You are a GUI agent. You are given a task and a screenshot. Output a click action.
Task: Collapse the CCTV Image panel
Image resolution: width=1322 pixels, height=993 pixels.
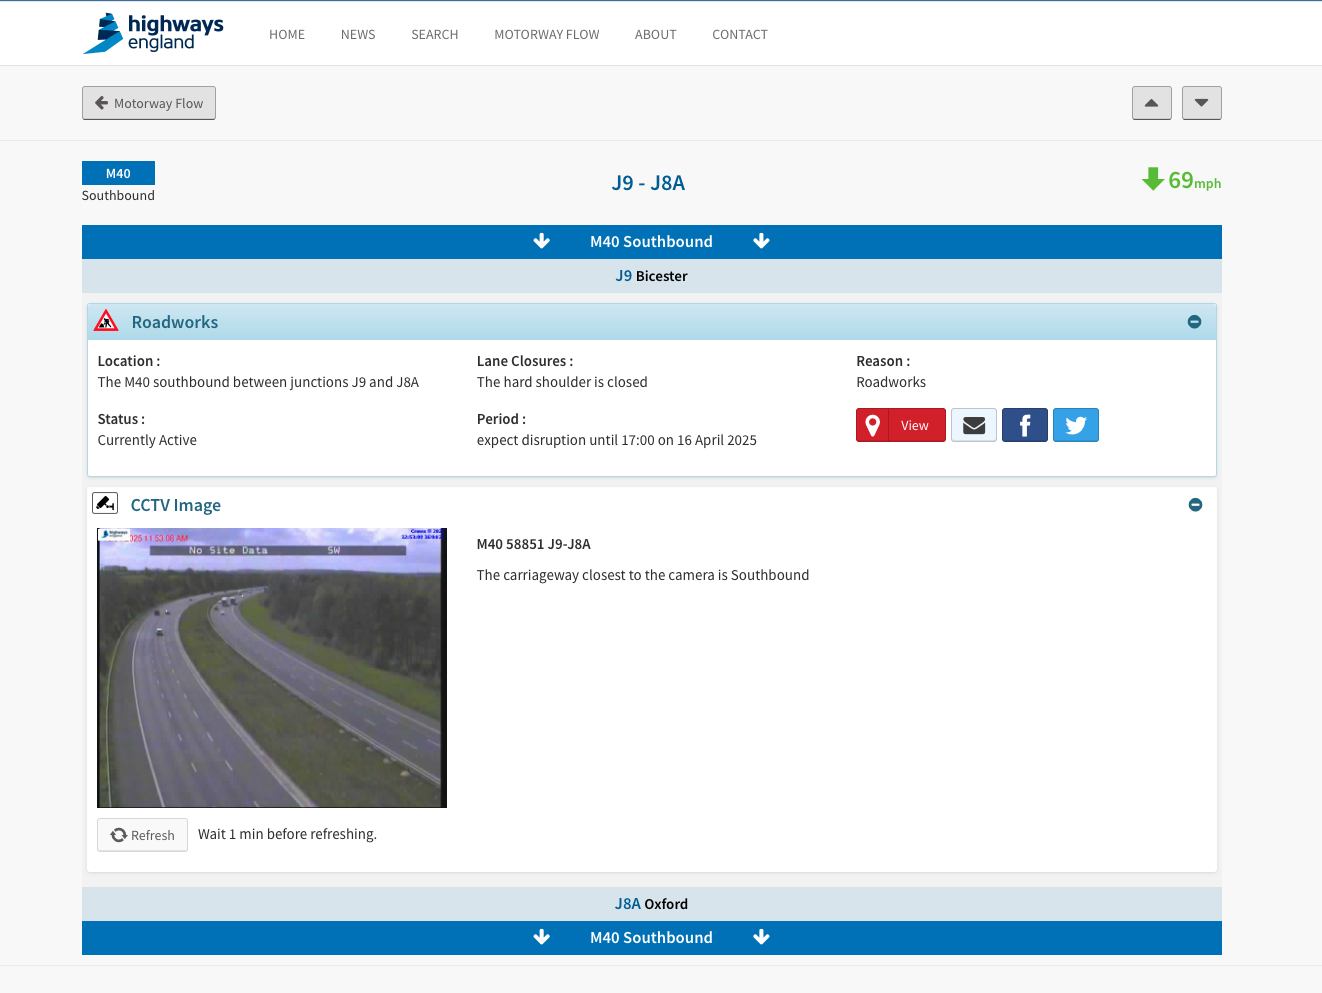pos(1195,505)
